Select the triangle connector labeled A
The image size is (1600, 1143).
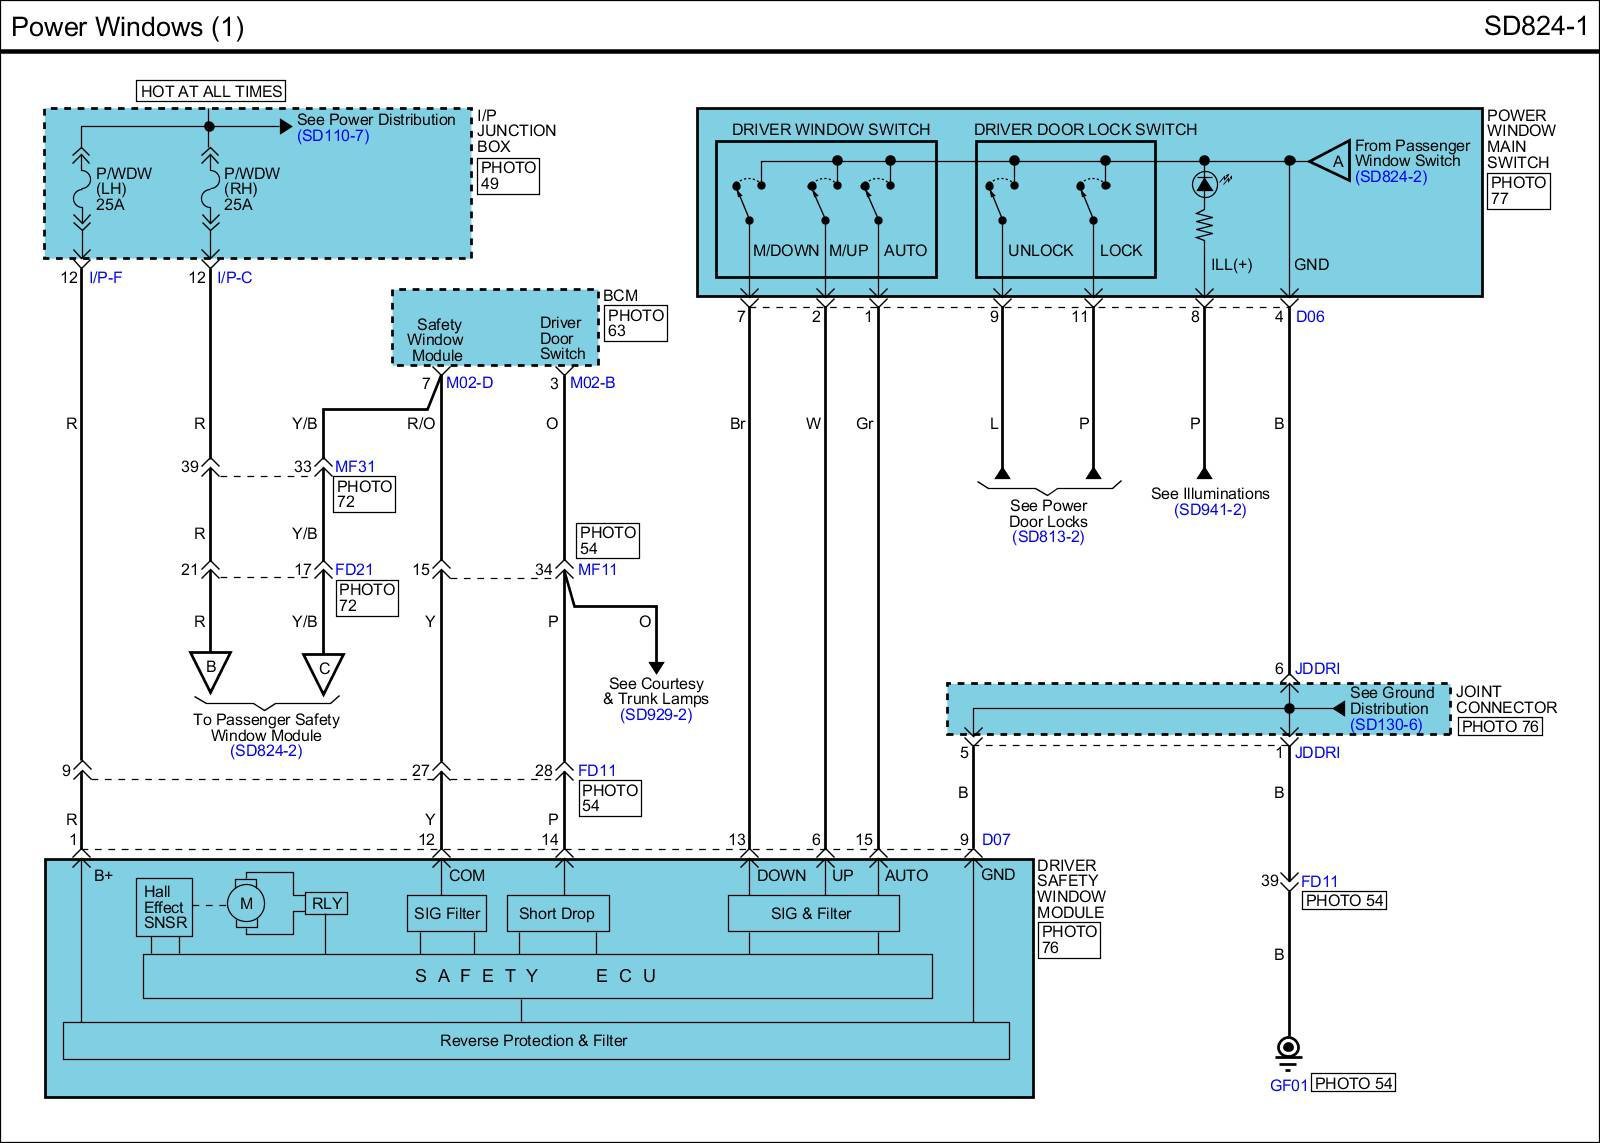click(1333, 161)
